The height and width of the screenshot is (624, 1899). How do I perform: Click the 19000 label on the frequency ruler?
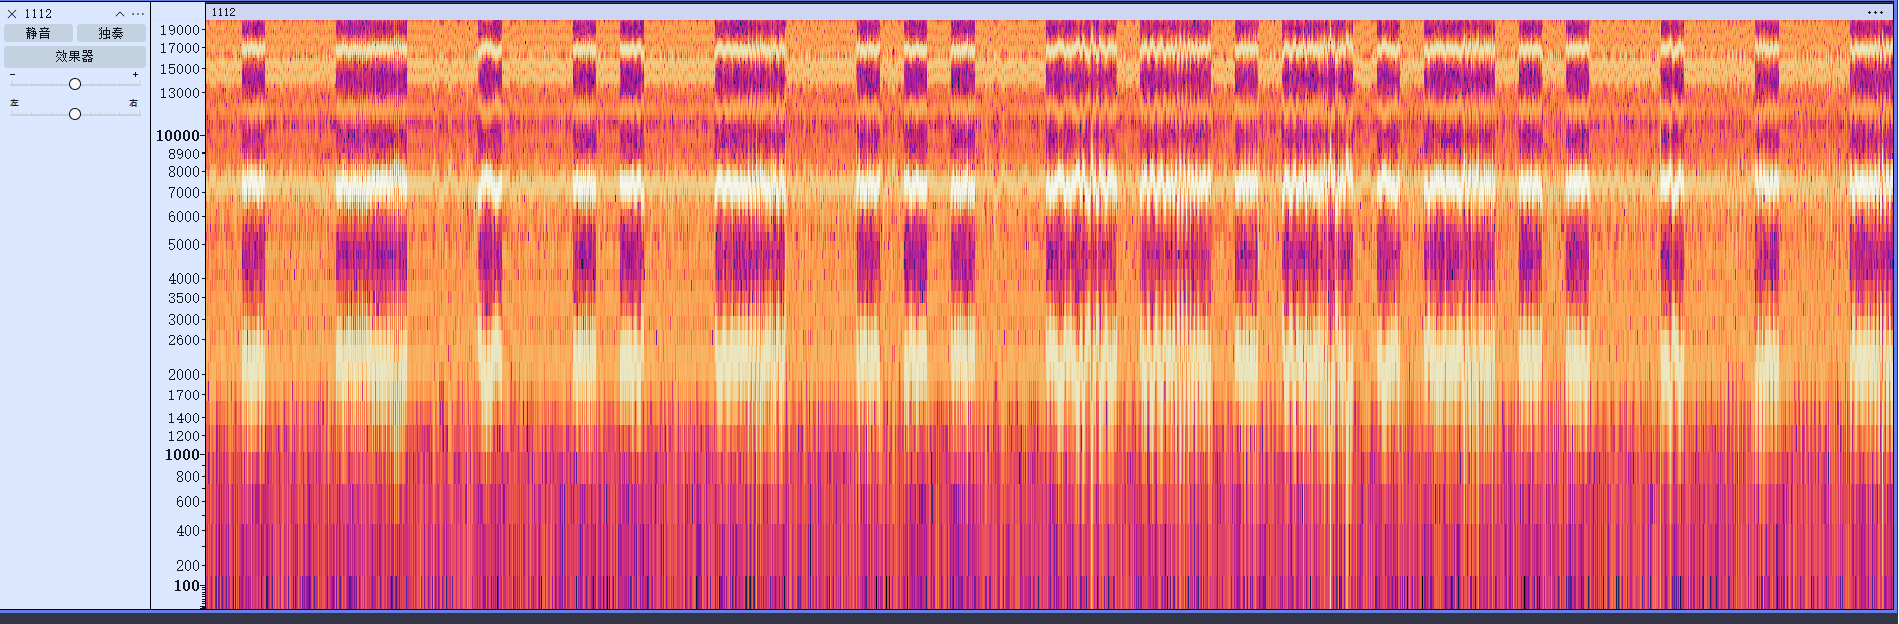180,30
